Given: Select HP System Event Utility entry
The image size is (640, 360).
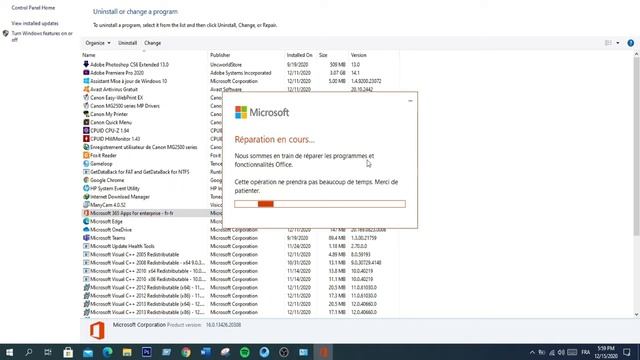Looking at the screenshot, I should tap(115, 189).
